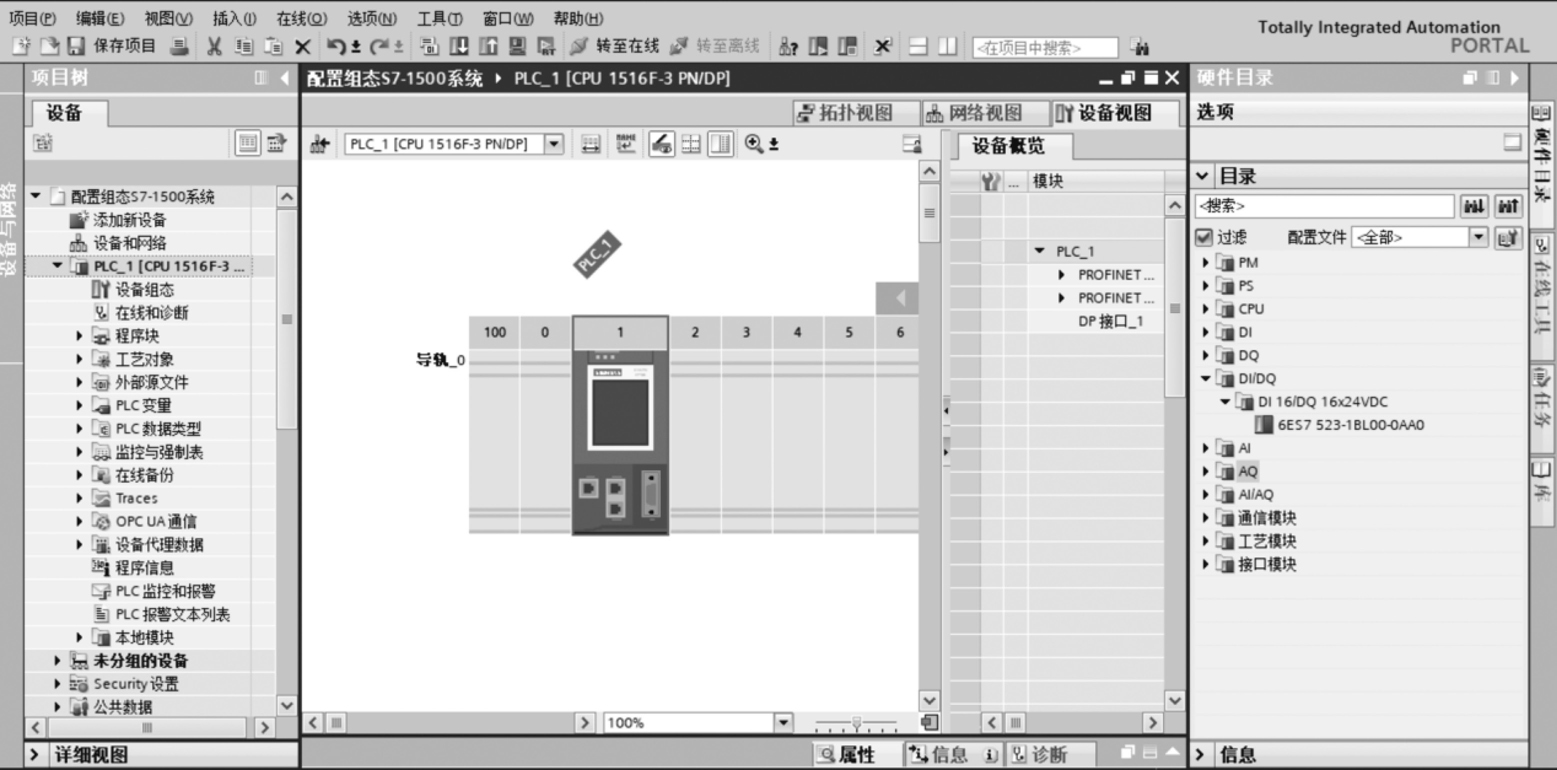The height and width of the screenshot is (770, 1557).
Task: Expand the PM folder in catalog
Action: point(1206,263)
